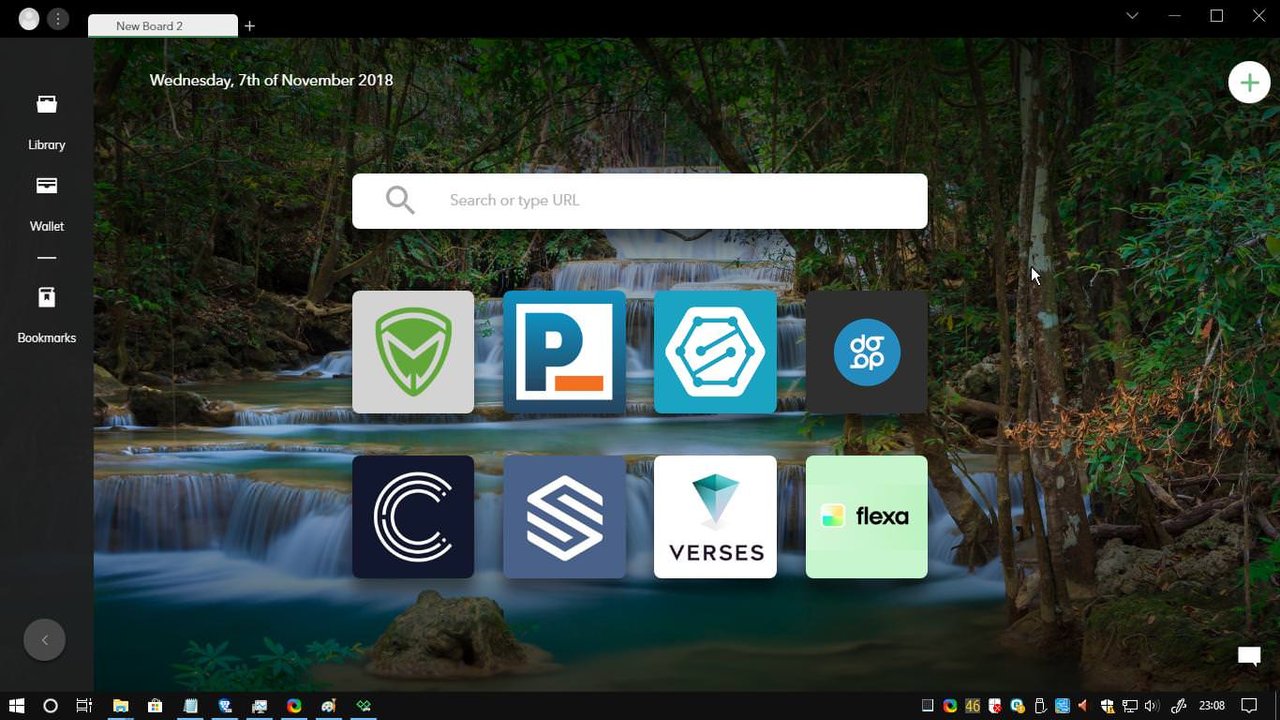This screenshot has width=1280, height=720.
Task: Open Microsoft Store from taskbar
Action: coord(155,706)
